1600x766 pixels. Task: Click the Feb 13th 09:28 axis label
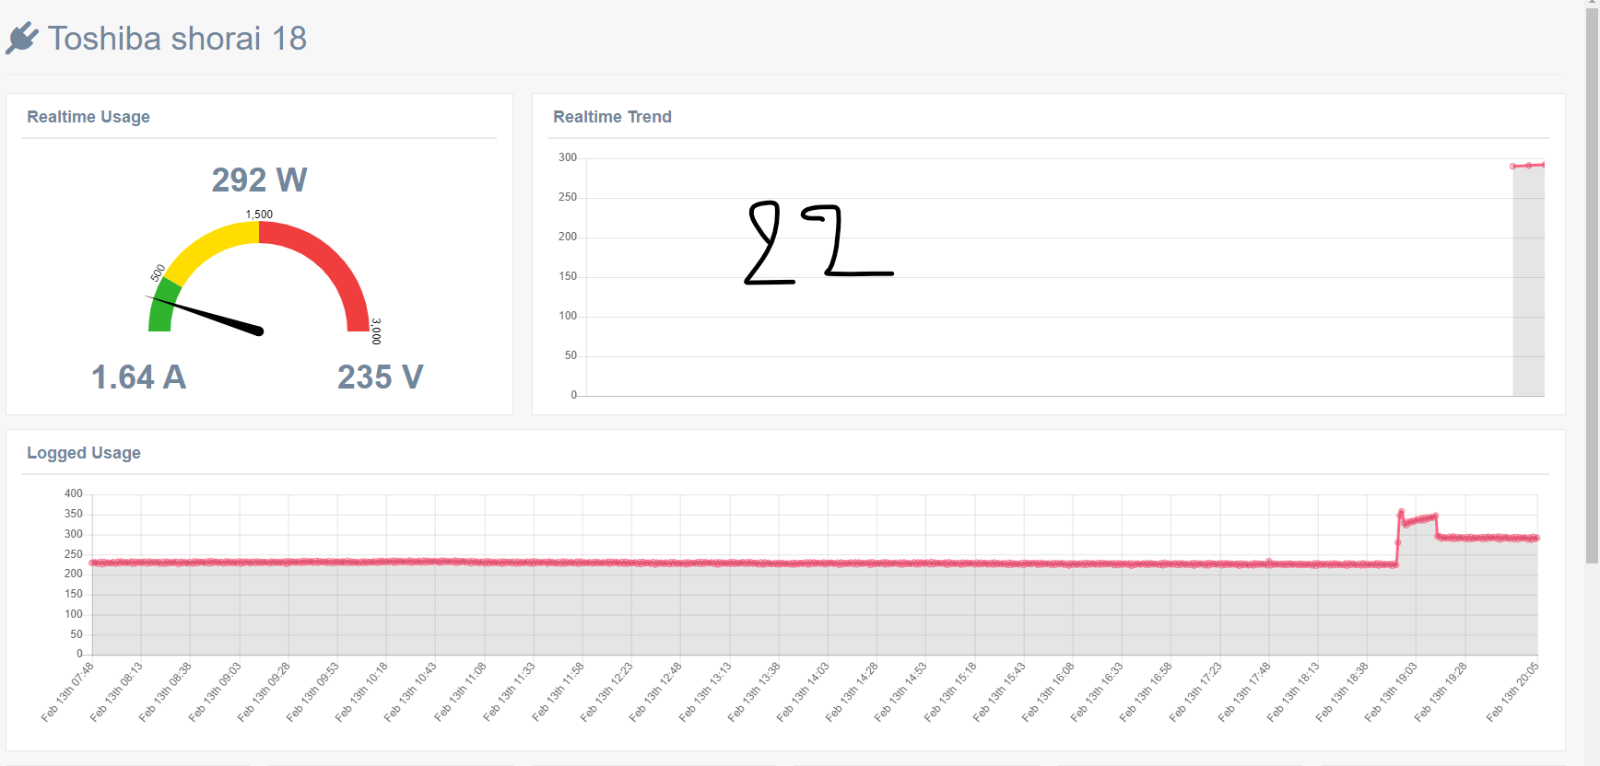[263, 692]
